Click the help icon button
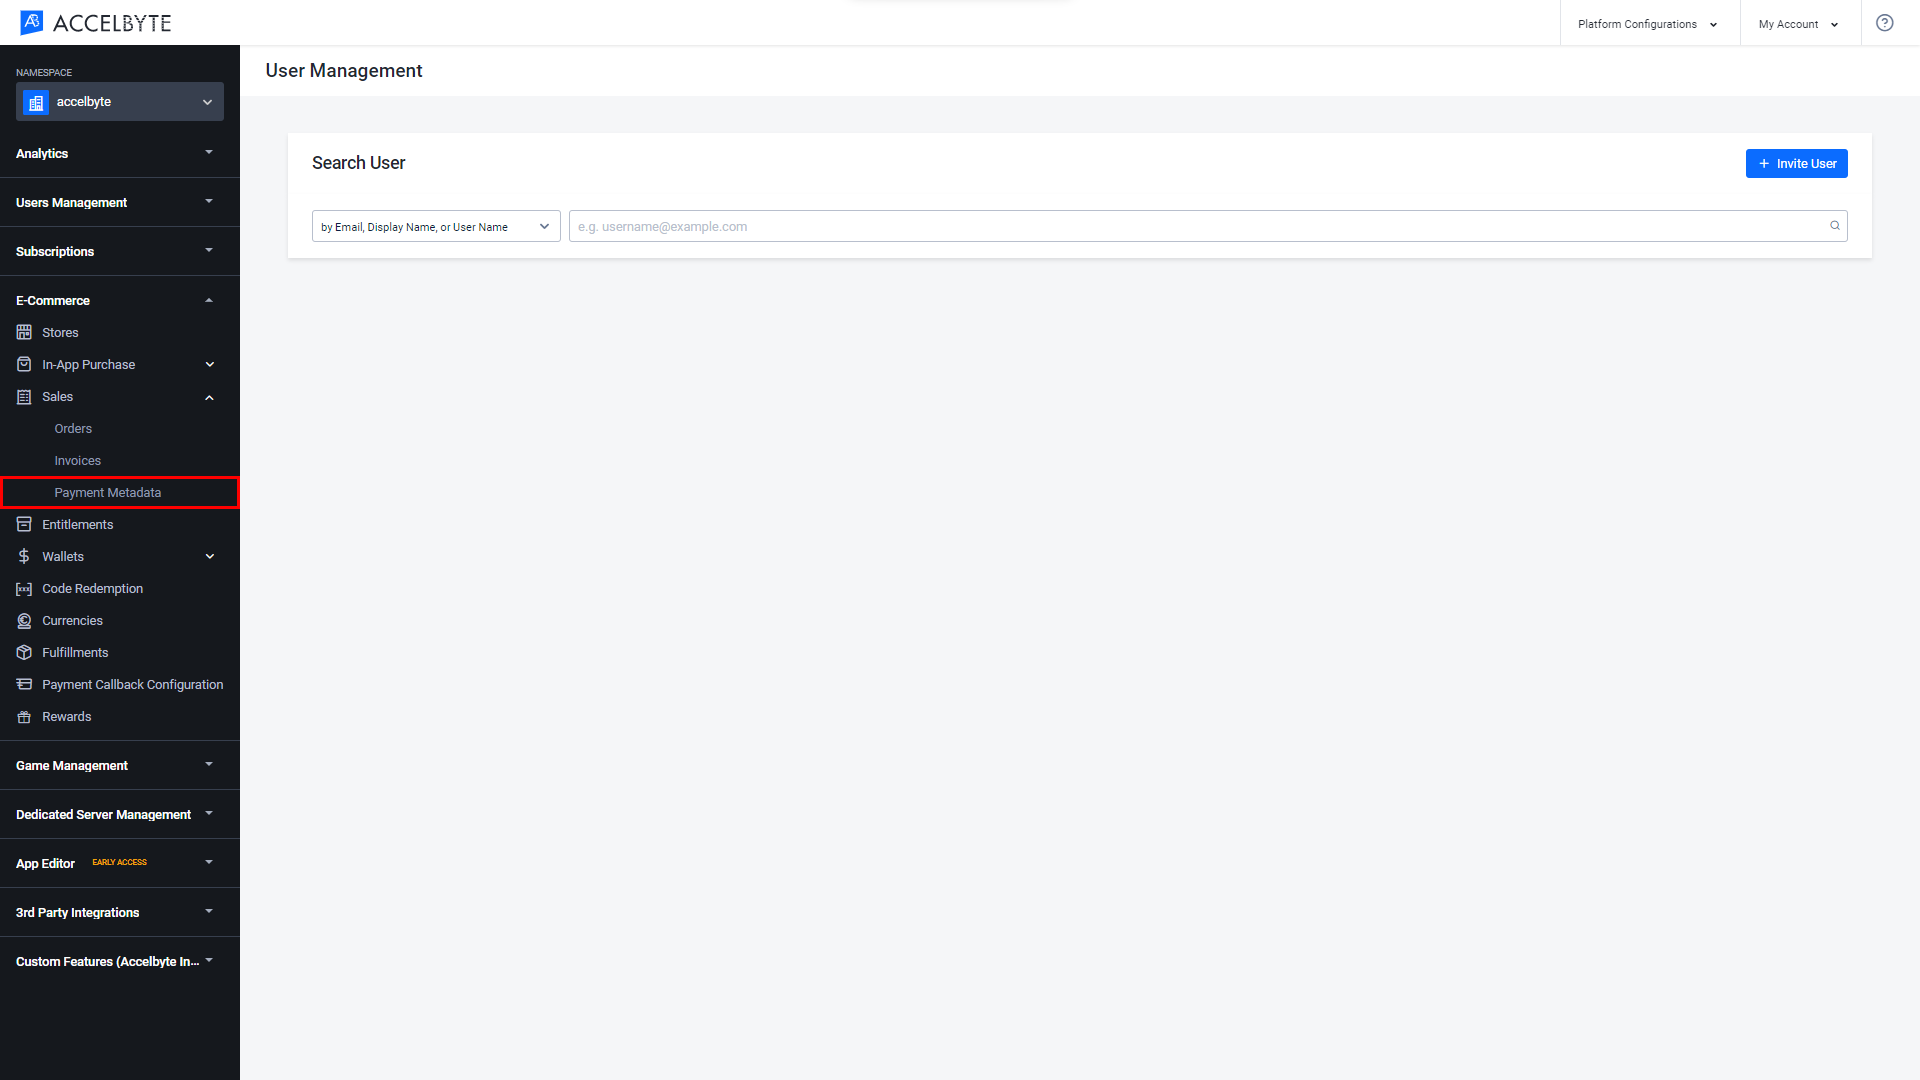 [1884, 22]
